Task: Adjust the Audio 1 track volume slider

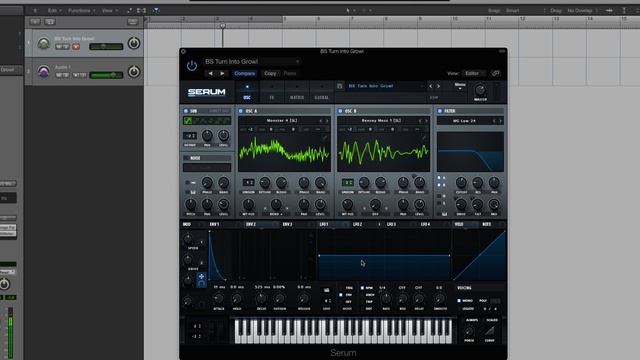Action: (x=106, y=75)
